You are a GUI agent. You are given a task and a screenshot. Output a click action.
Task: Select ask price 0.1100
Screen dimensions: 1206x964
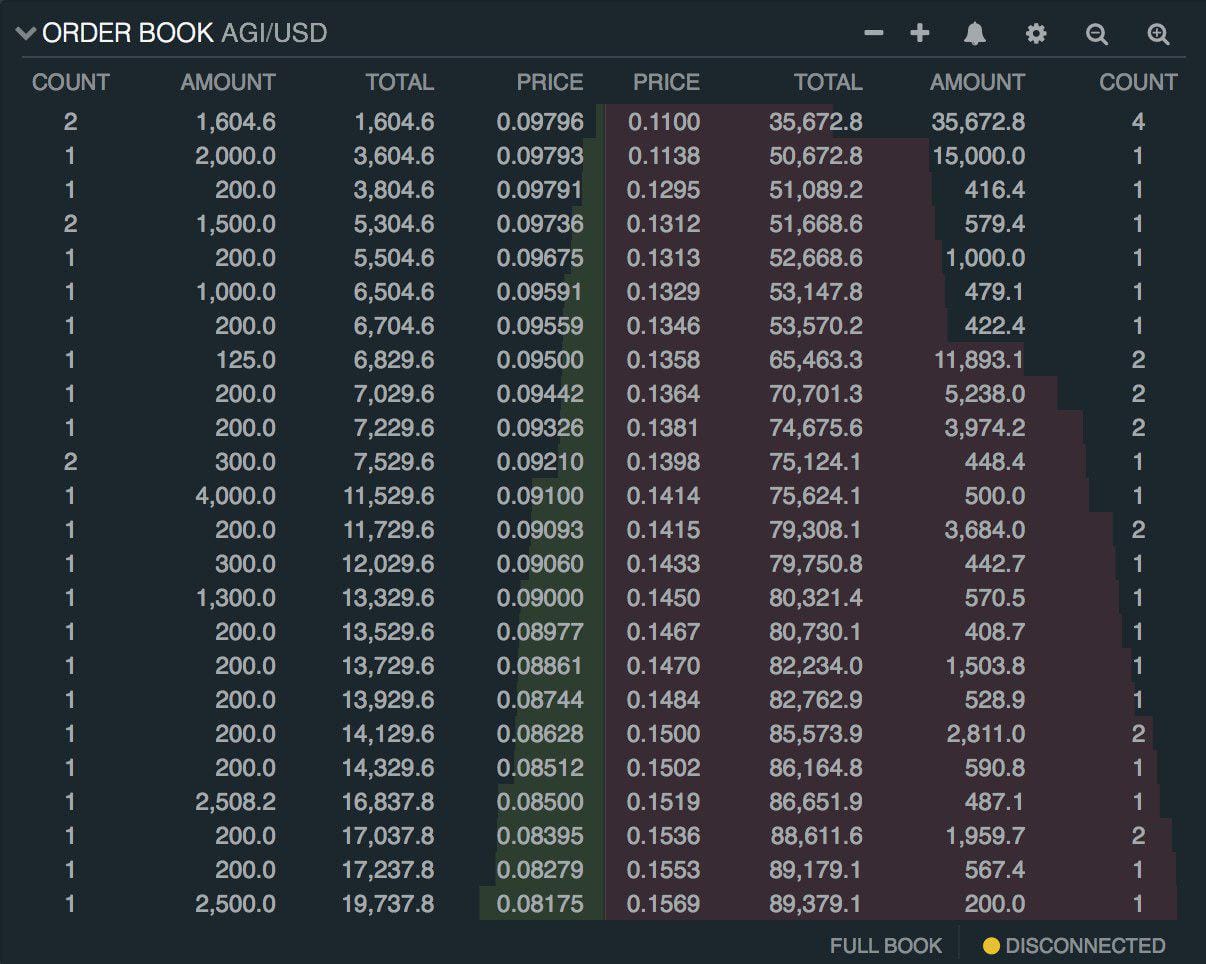click(x=664, y=122)
